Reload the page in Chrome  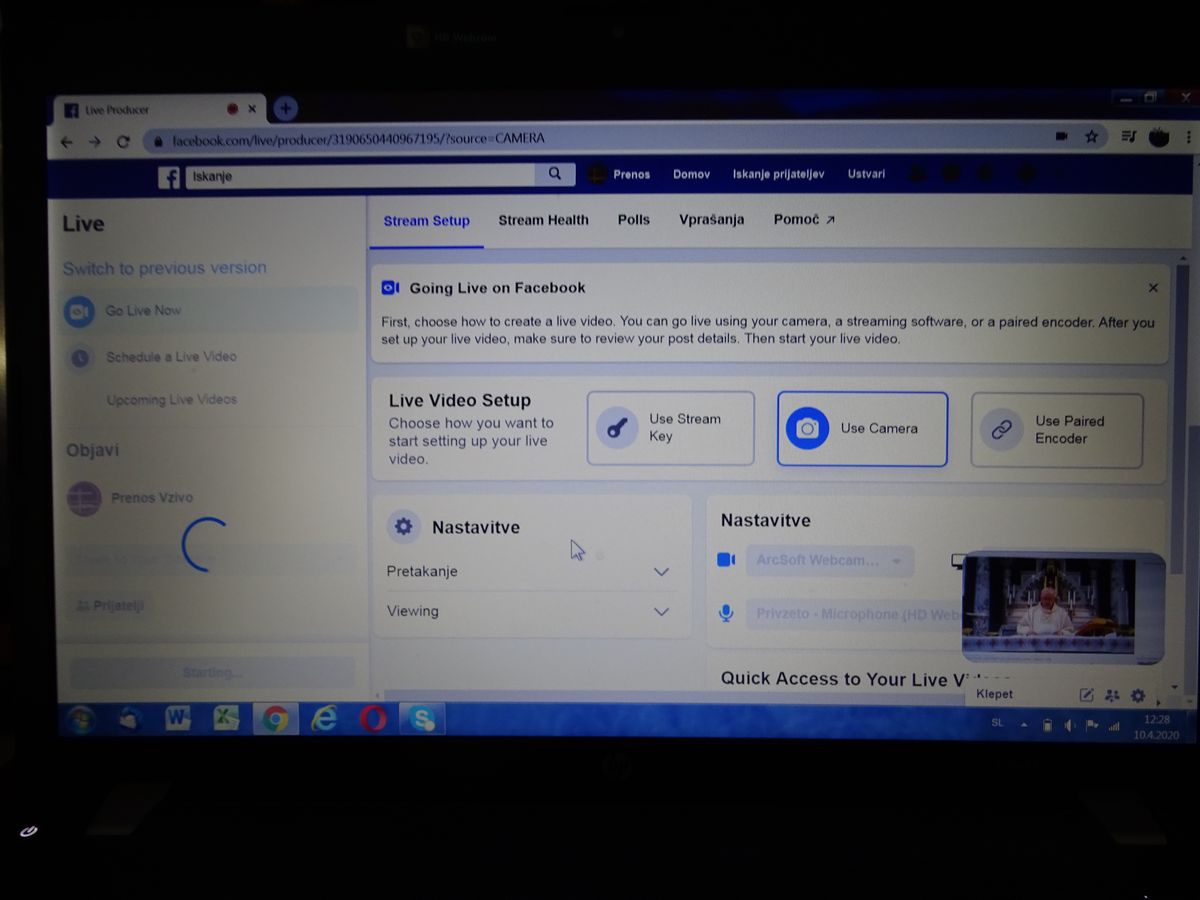click(x=123, y=142)
